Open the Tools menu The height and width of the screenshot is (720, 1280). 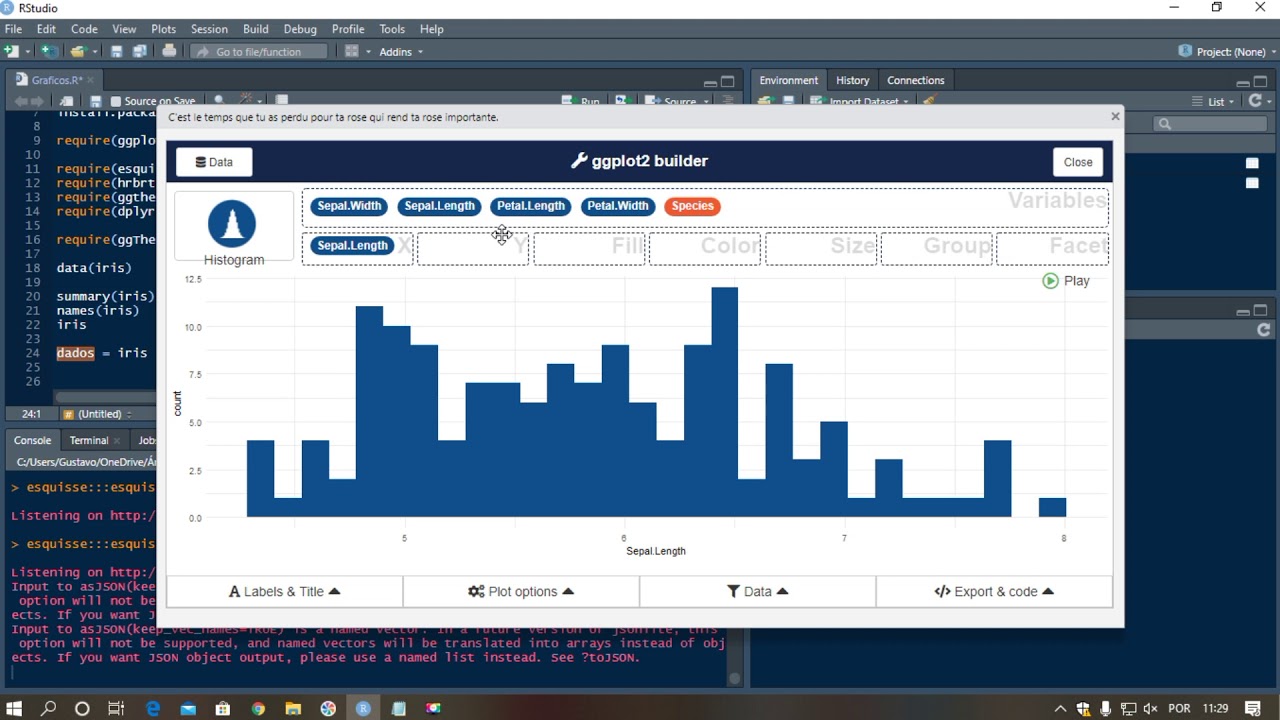pyautogui.click(x=392, y=29)
